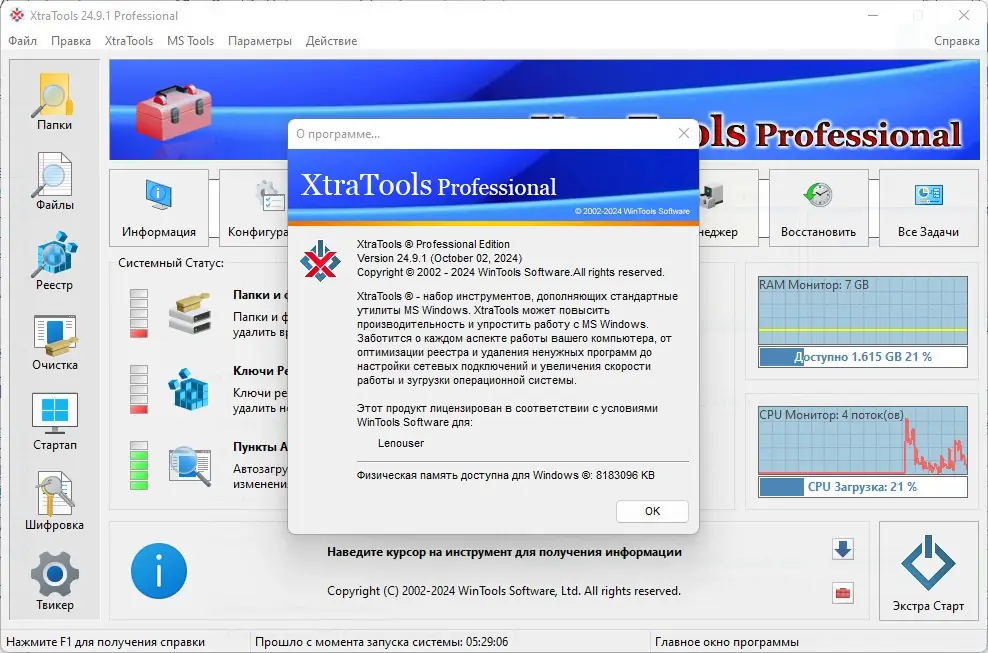The width and height of the screenshot is (988, 653).
Task: Click the CPU Загрузка 21 % bar
Action: point(863,487)
